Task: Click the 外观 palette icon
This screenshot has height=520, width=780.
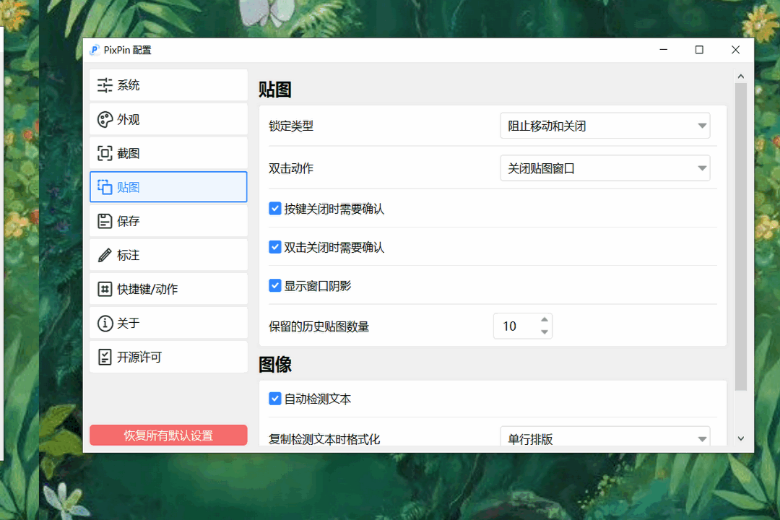Action: coord(105,119)
